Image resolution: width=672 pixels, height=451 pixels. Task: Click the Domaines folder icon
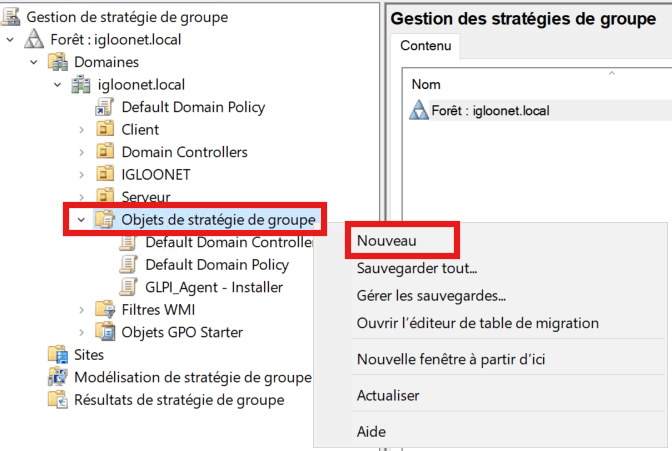pyautogui.click(x=58, y=62)
